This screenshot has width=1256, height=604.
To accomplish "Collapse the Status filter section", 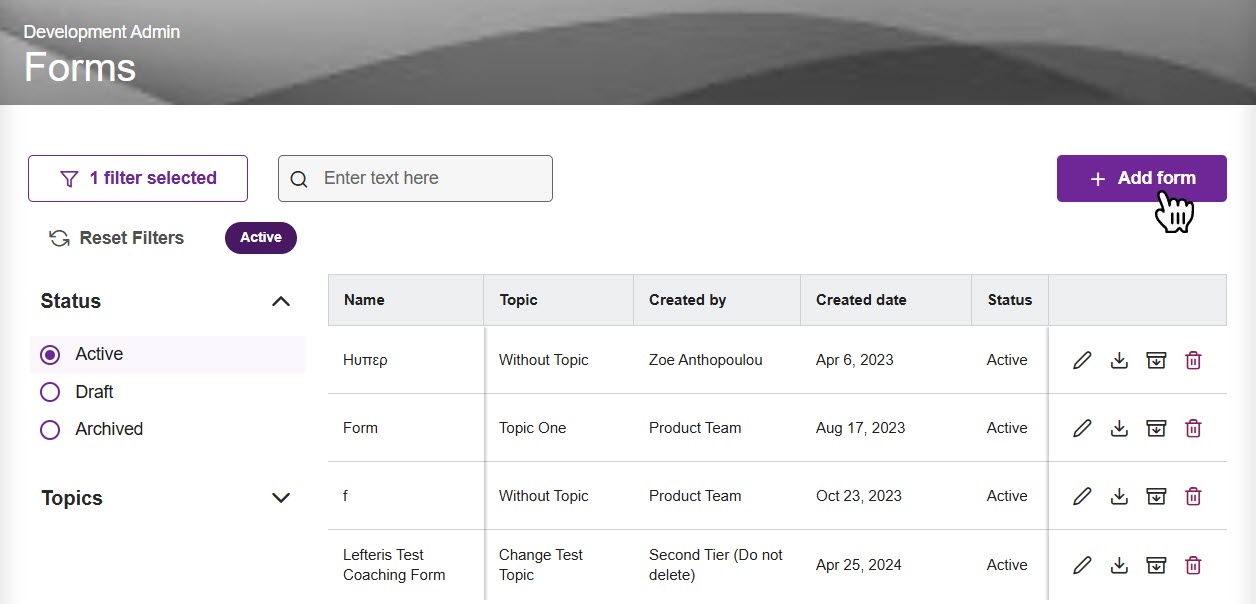I will click(x=281, y=302).
